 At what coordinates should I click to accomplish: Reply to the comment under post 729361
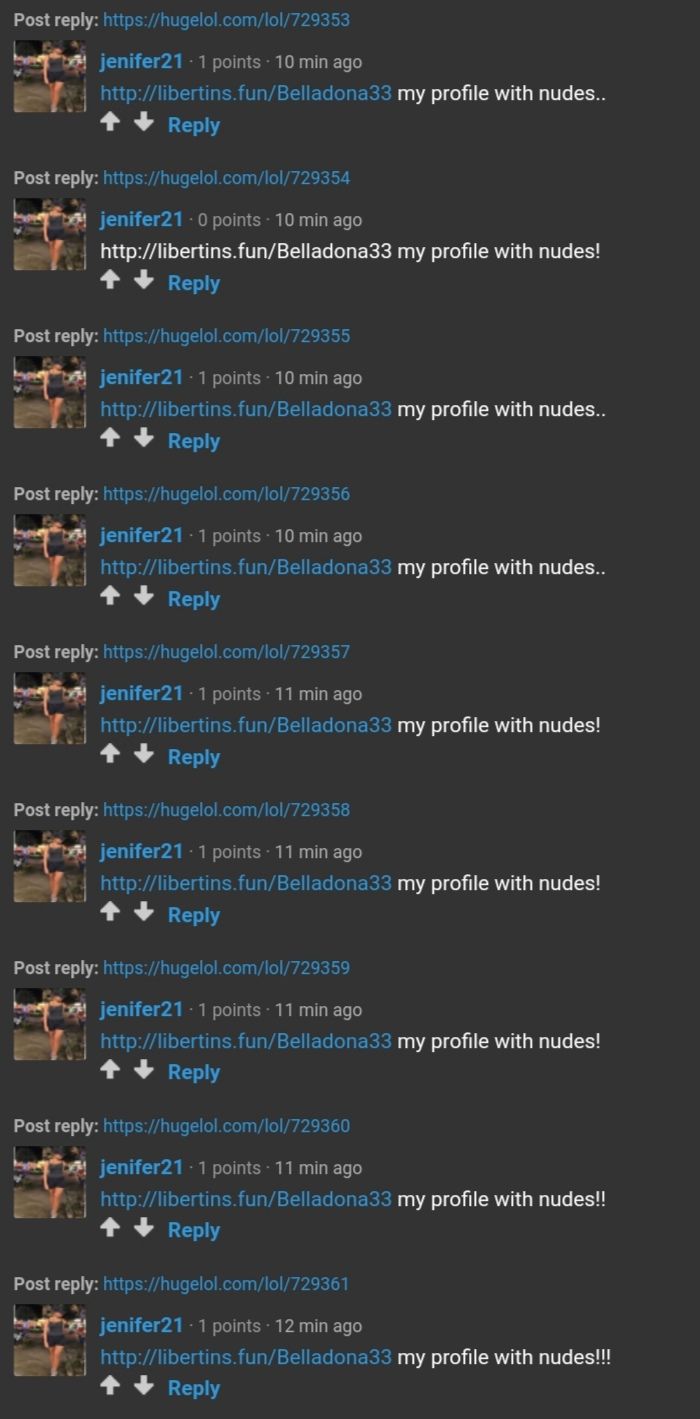[194, 1389]
